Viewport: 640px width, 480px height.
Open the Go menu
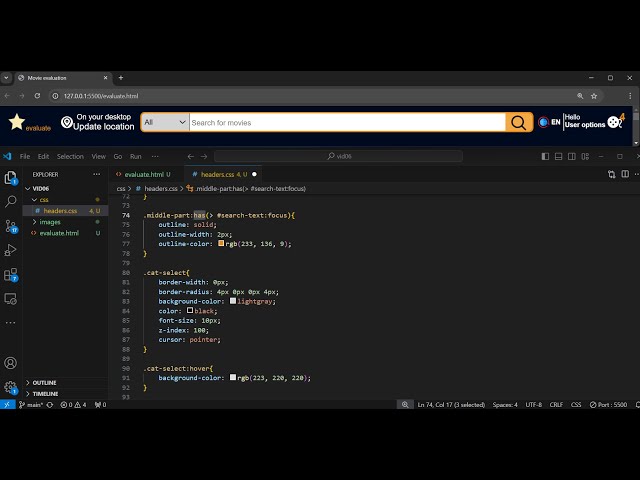click(x=118, y=156)
